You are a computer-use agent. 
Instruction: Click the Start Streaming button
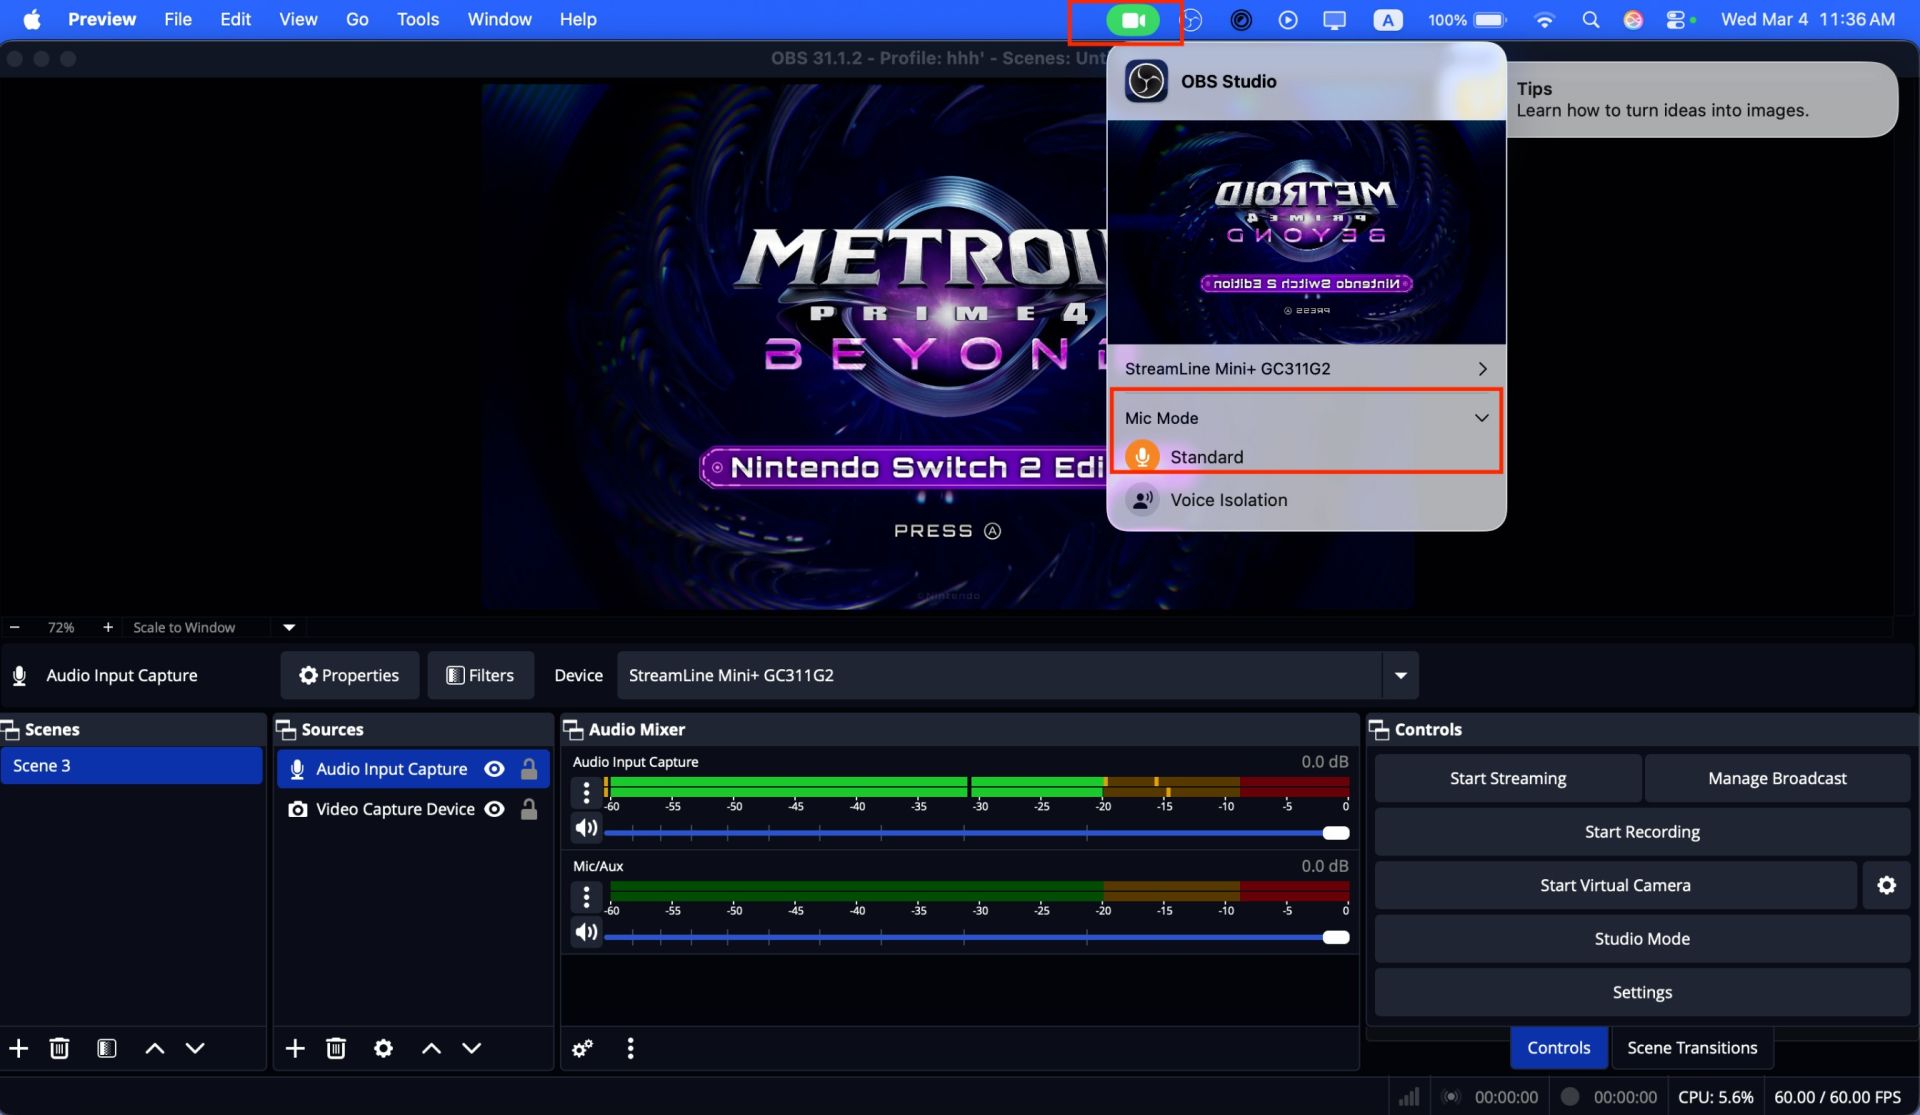(x=1508, y=778)
